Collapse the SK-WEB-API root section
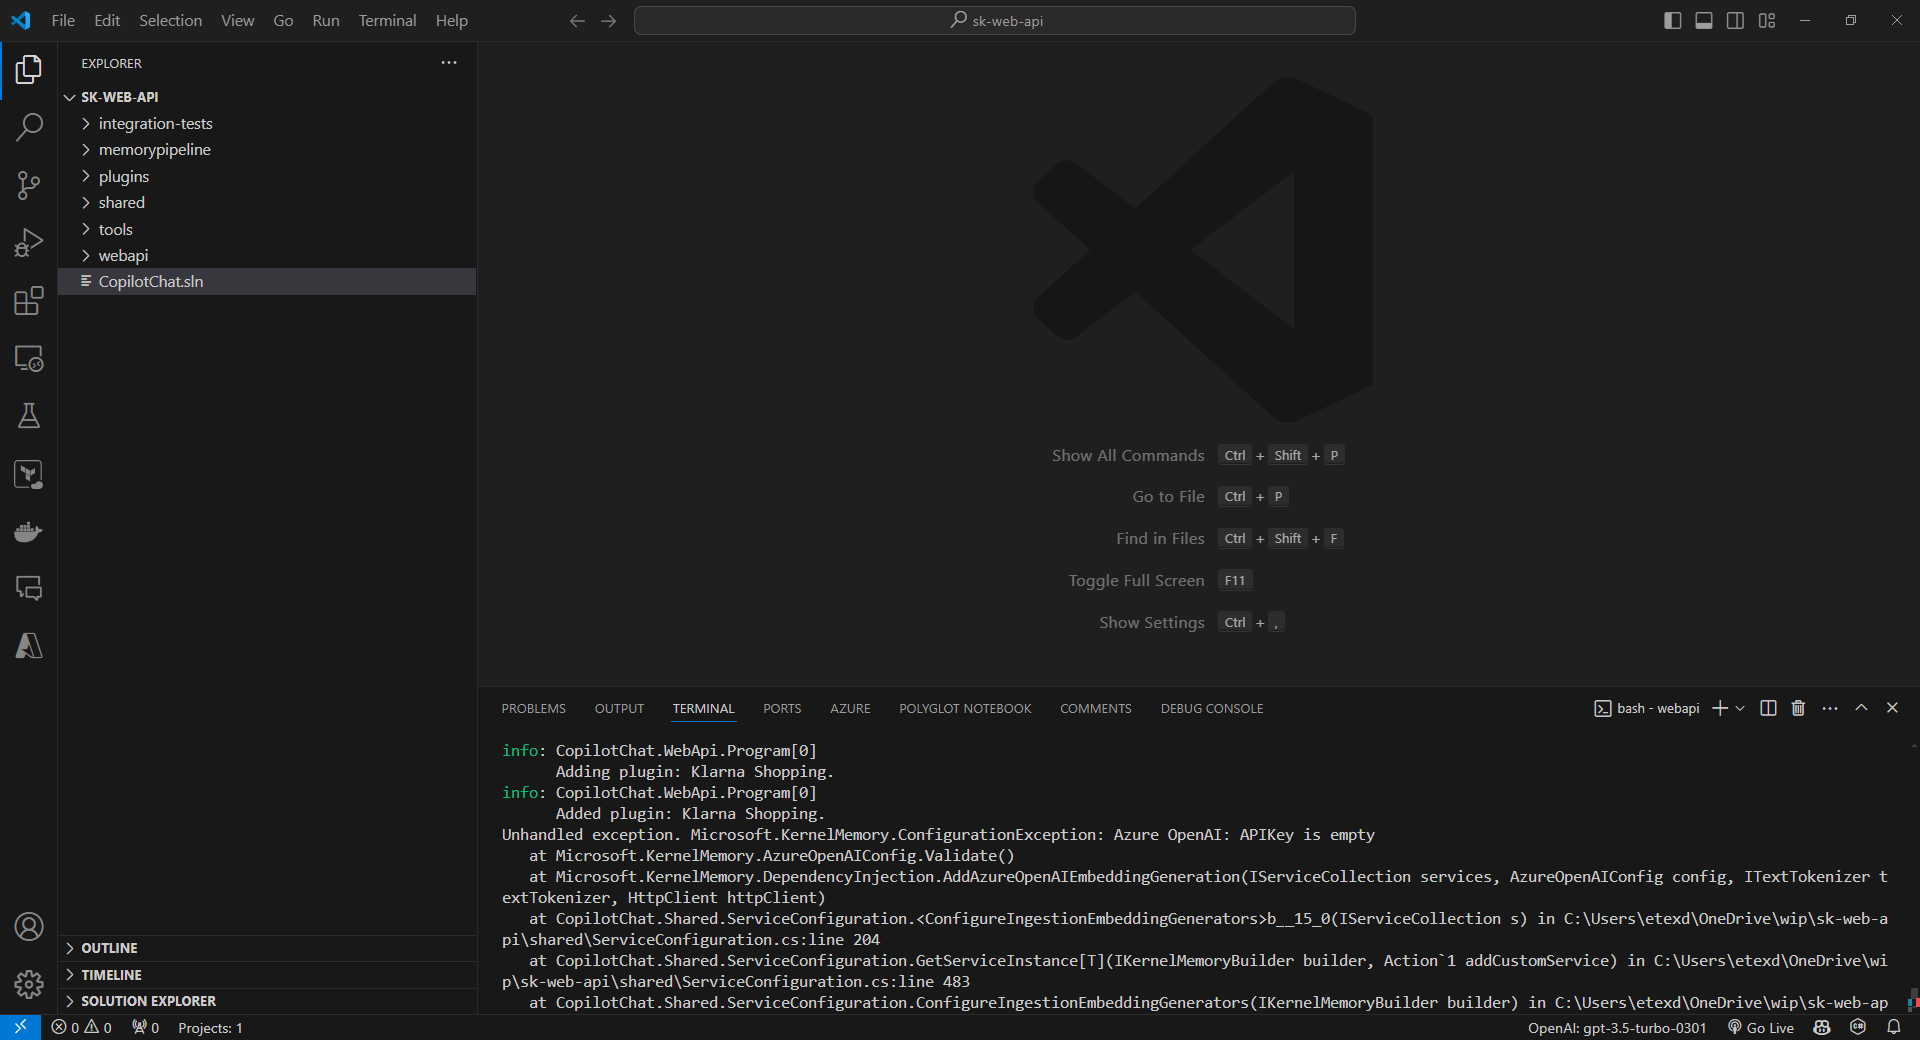This screenshot has height=1040, width=1920. [x=266, y=97]
